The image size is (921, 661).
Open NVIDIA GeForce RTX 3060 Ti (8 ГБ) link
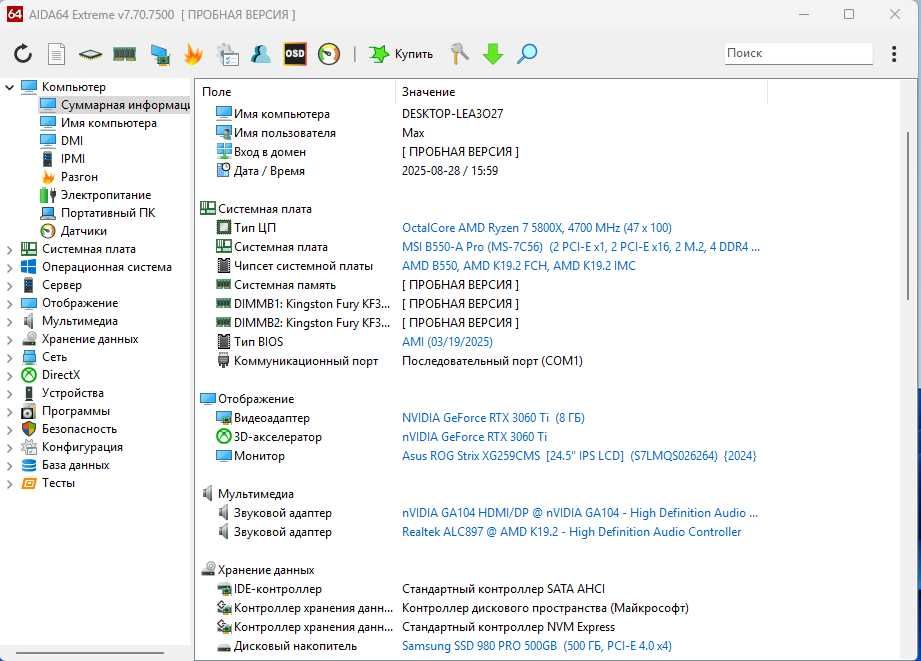493,418
